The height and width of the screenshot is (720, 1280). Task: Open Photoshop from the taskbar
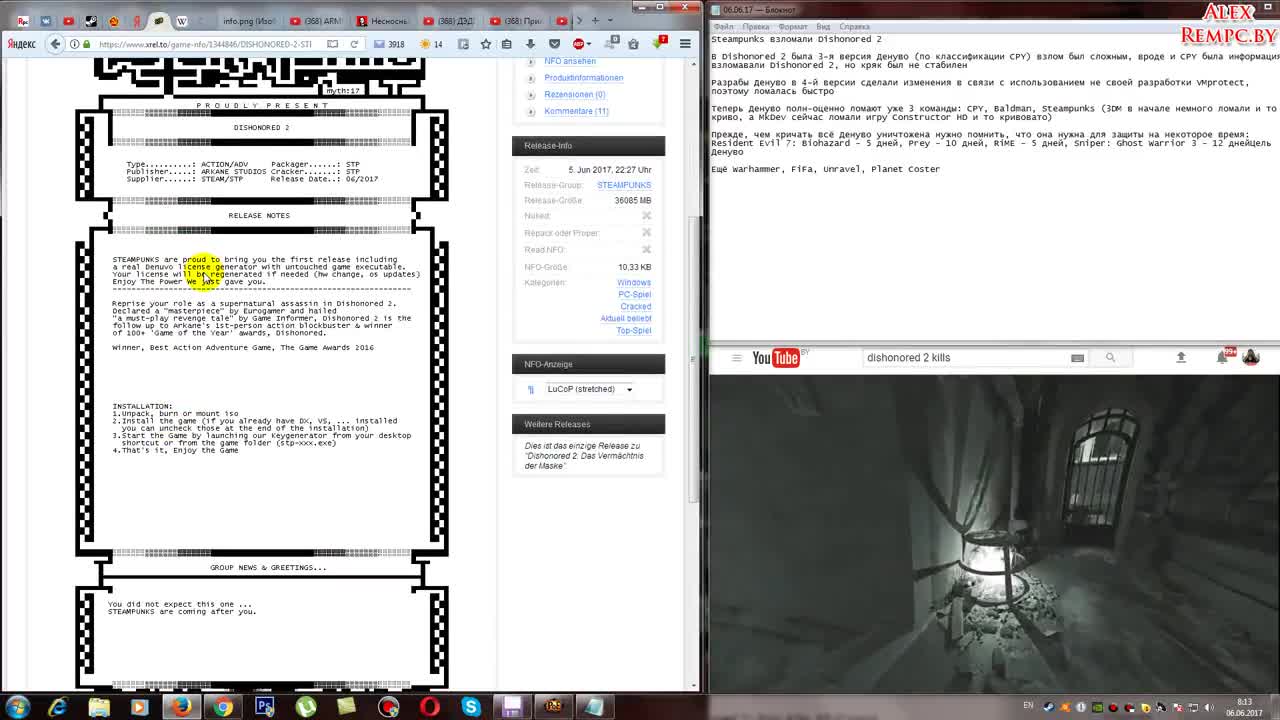pos(264,707)
